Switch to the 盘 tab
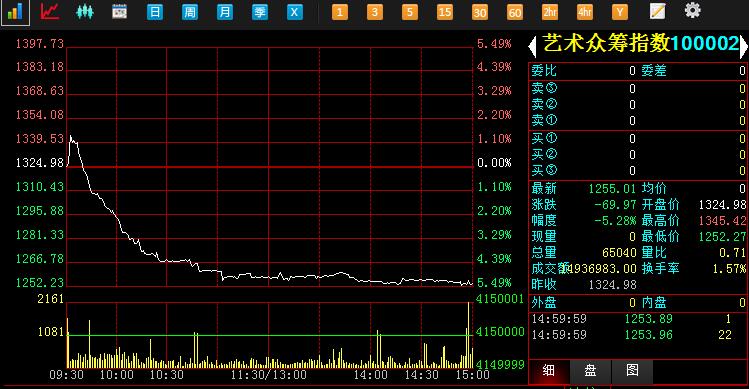The image size is (749, 389). (x=590, y=371)
